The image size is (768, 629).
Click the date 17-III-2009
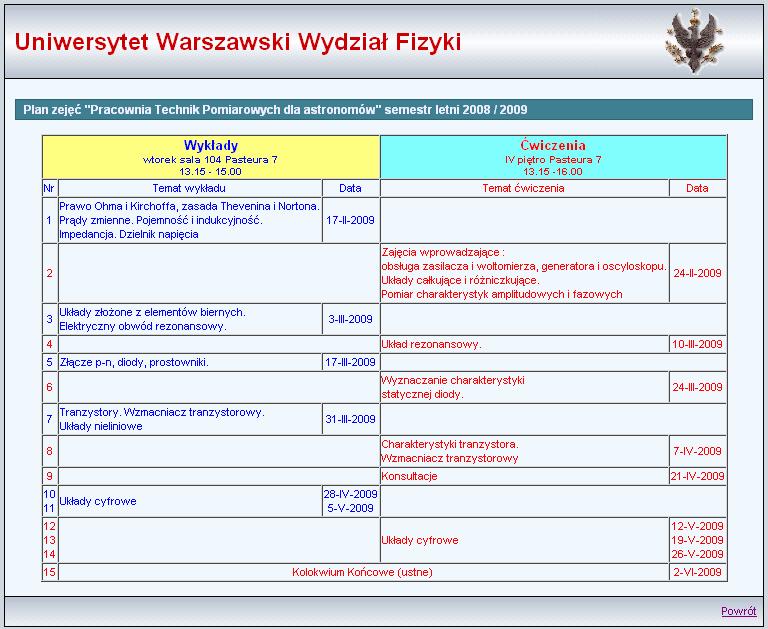[x=350, y=363]
